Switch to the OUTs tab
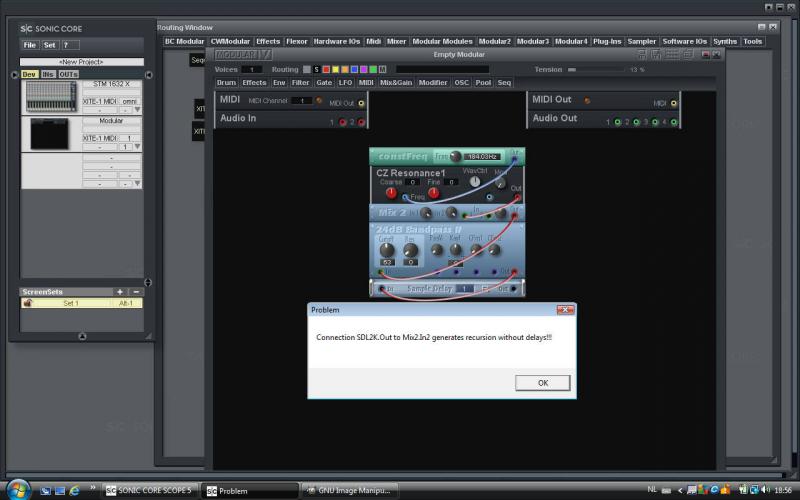 pos(68,74)
